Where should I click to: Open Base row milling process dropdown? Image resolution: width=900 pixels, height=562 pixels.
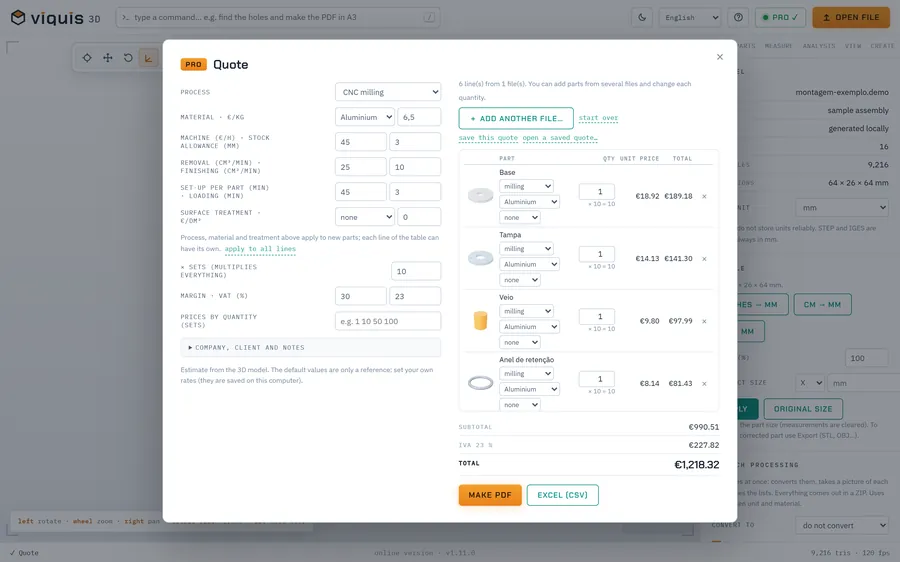pos(526,186)
